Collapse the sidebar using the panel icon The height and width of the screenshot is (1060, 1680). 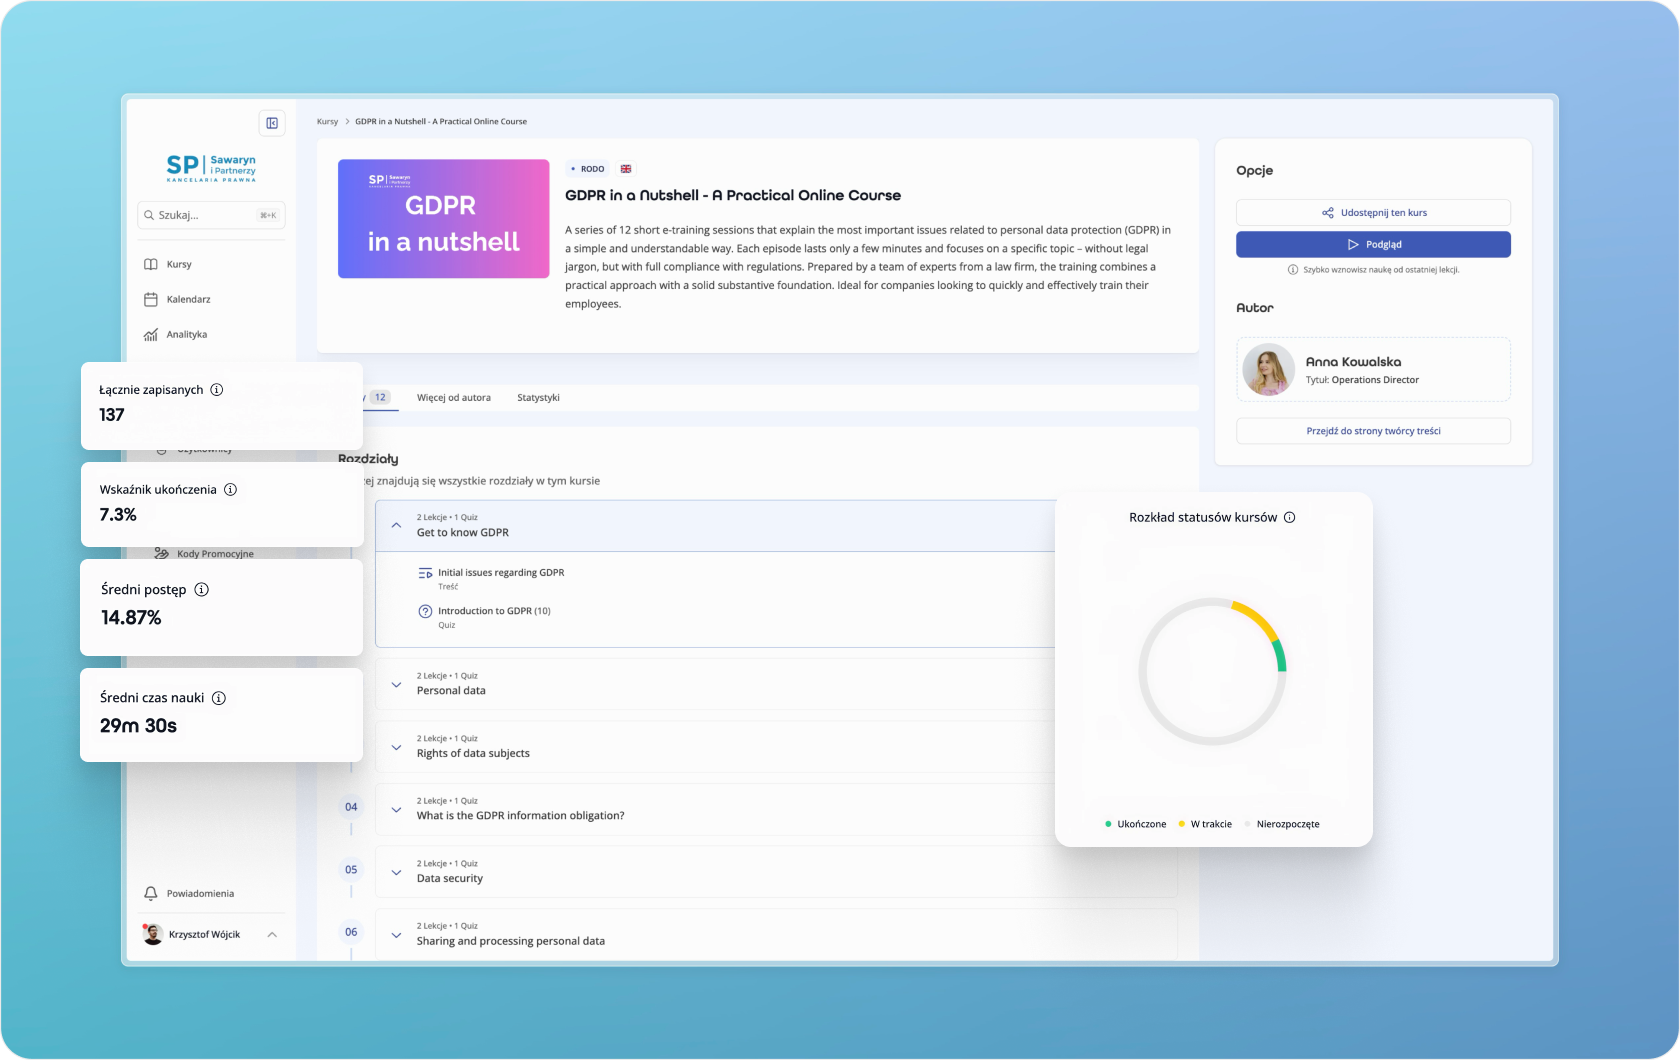click(x=271, y=123)
